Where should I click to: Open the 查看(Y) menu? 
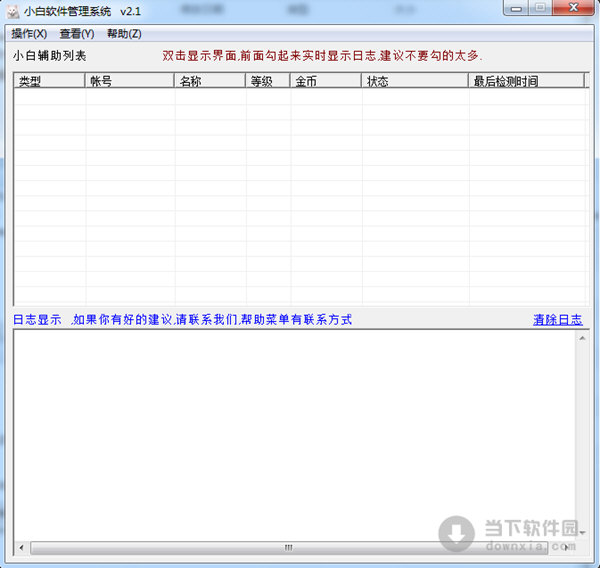(x=77, y=34)
